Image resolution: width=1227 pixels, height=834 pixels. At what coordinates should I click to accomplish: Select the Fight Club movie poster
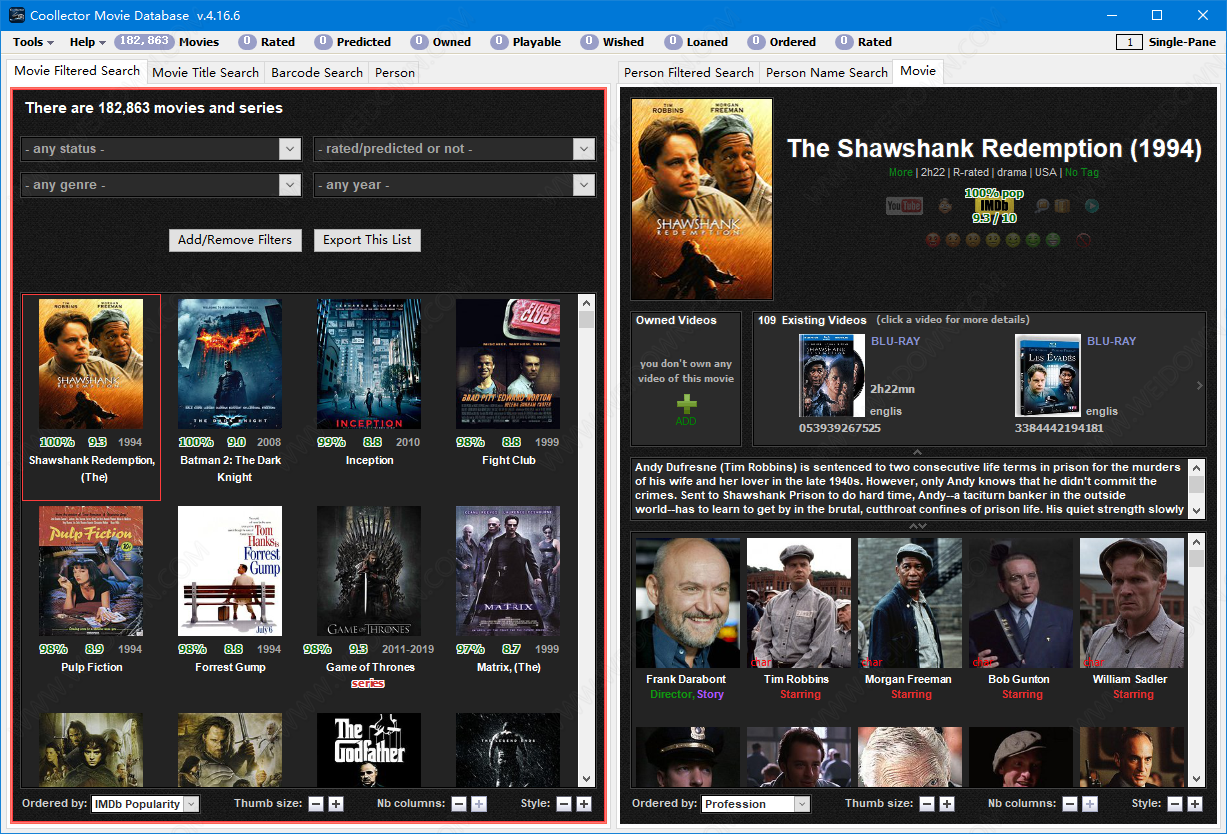click(508, 364)
